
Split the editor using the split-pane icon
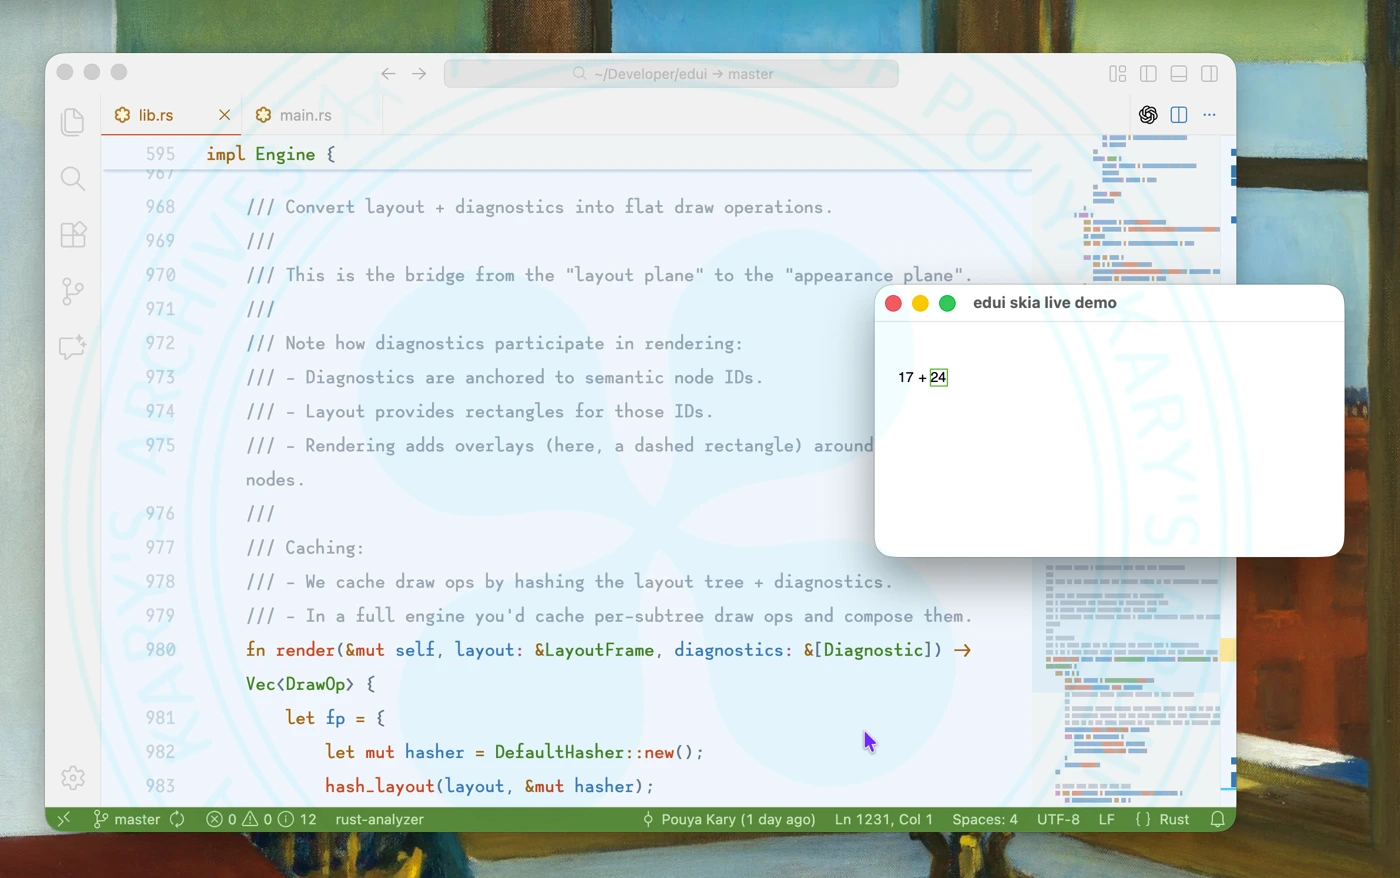point(1178,114)
